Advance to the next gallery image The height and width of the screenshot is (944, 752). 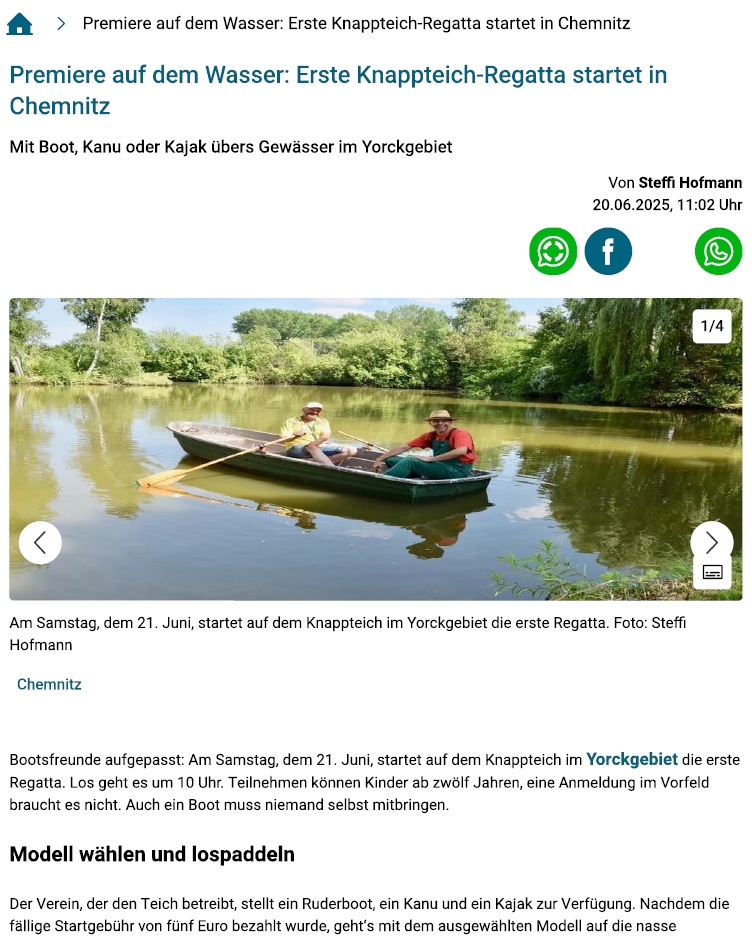712,541
